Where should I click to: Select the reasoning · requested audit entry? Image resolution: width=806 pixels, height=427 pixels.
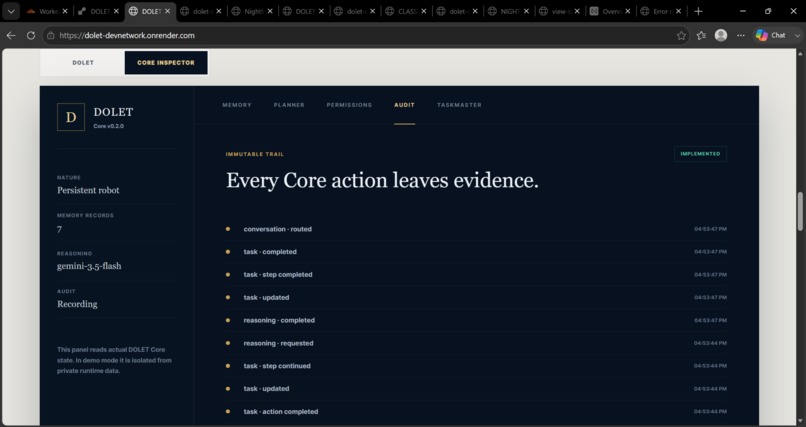[476, 343]
